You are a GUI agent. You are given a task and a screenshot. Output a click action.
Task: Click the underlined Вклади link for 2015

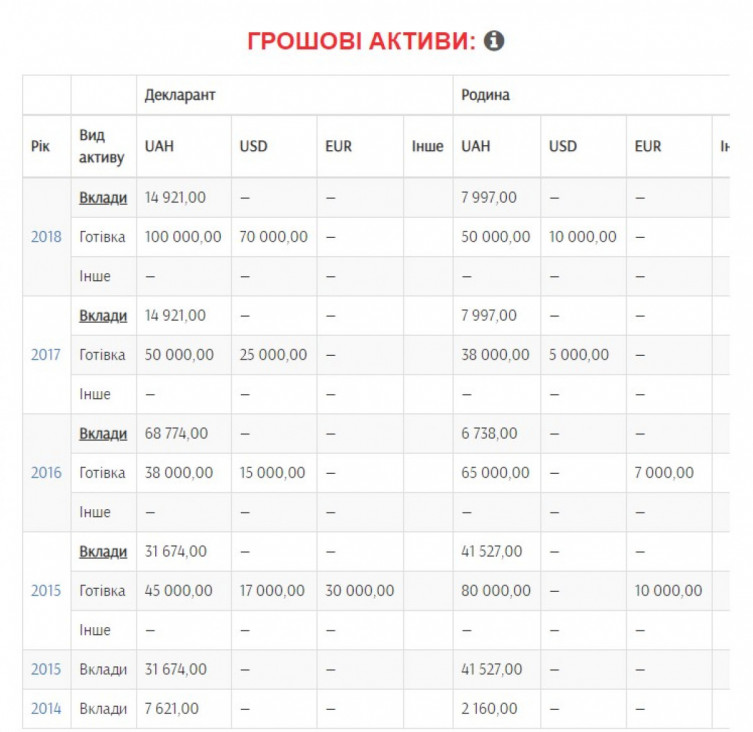(x=103, y=552)
